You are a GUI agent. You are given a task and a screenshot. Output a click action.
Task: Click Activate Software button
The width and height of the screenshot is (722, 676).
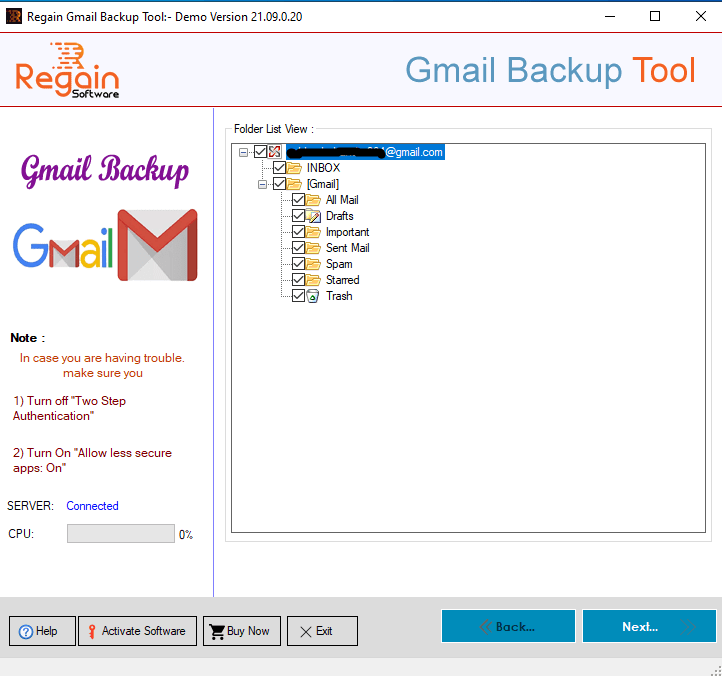137,631
